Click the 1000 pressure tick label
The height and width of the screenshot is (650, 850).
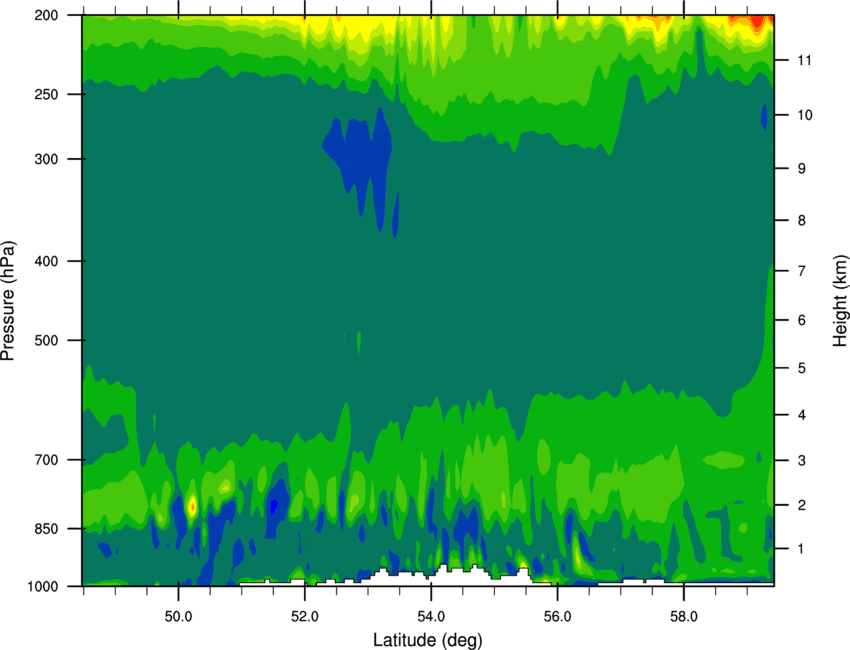pos(43,587)
